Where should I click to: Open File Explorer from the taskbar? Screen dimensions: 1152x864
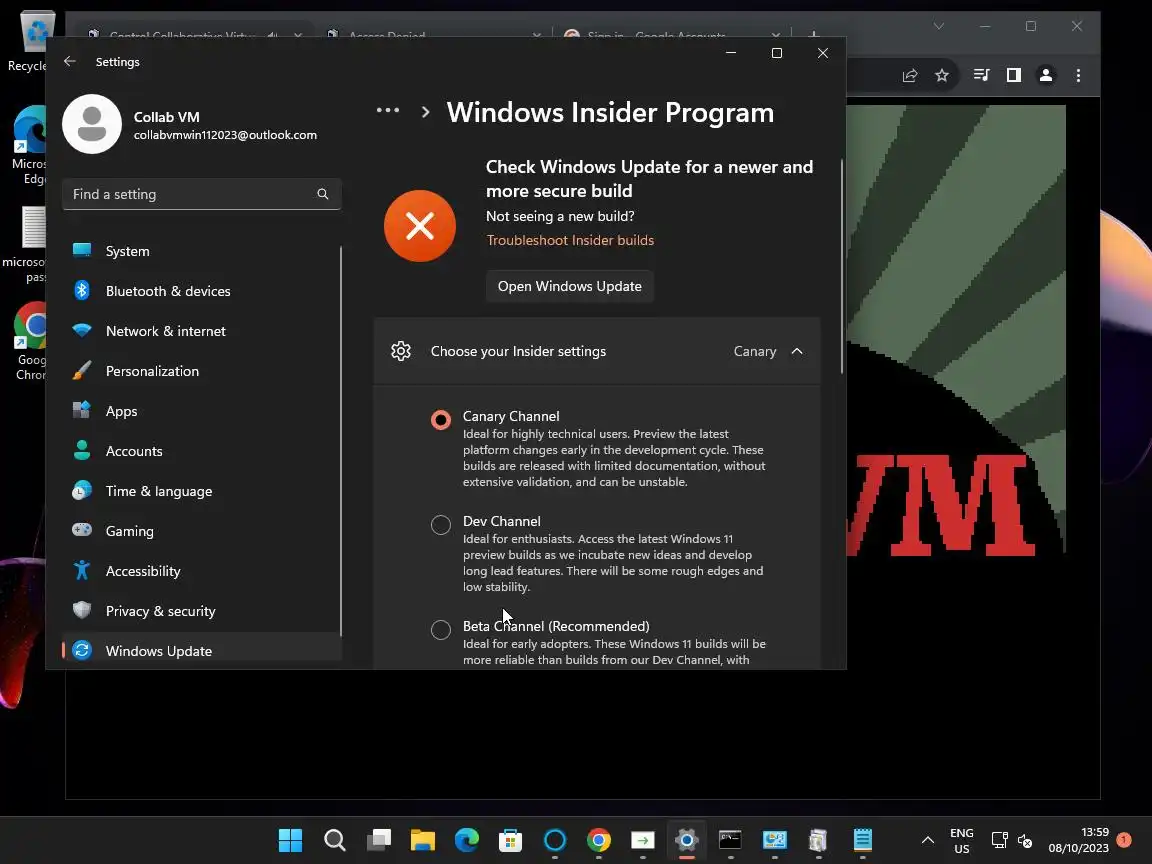pos(422,840)
